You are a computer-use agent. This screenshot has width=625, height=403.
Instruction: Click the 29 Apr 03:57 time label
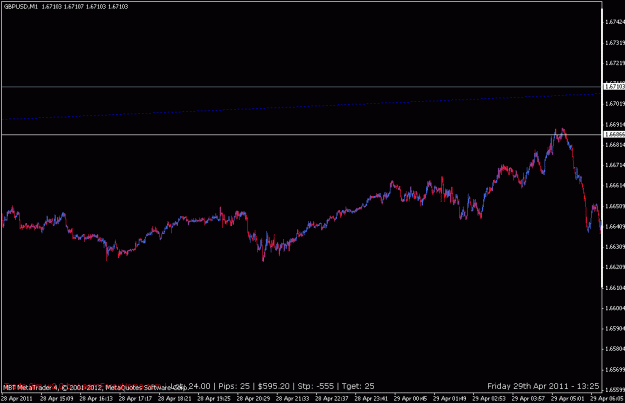tap(529, 398)
